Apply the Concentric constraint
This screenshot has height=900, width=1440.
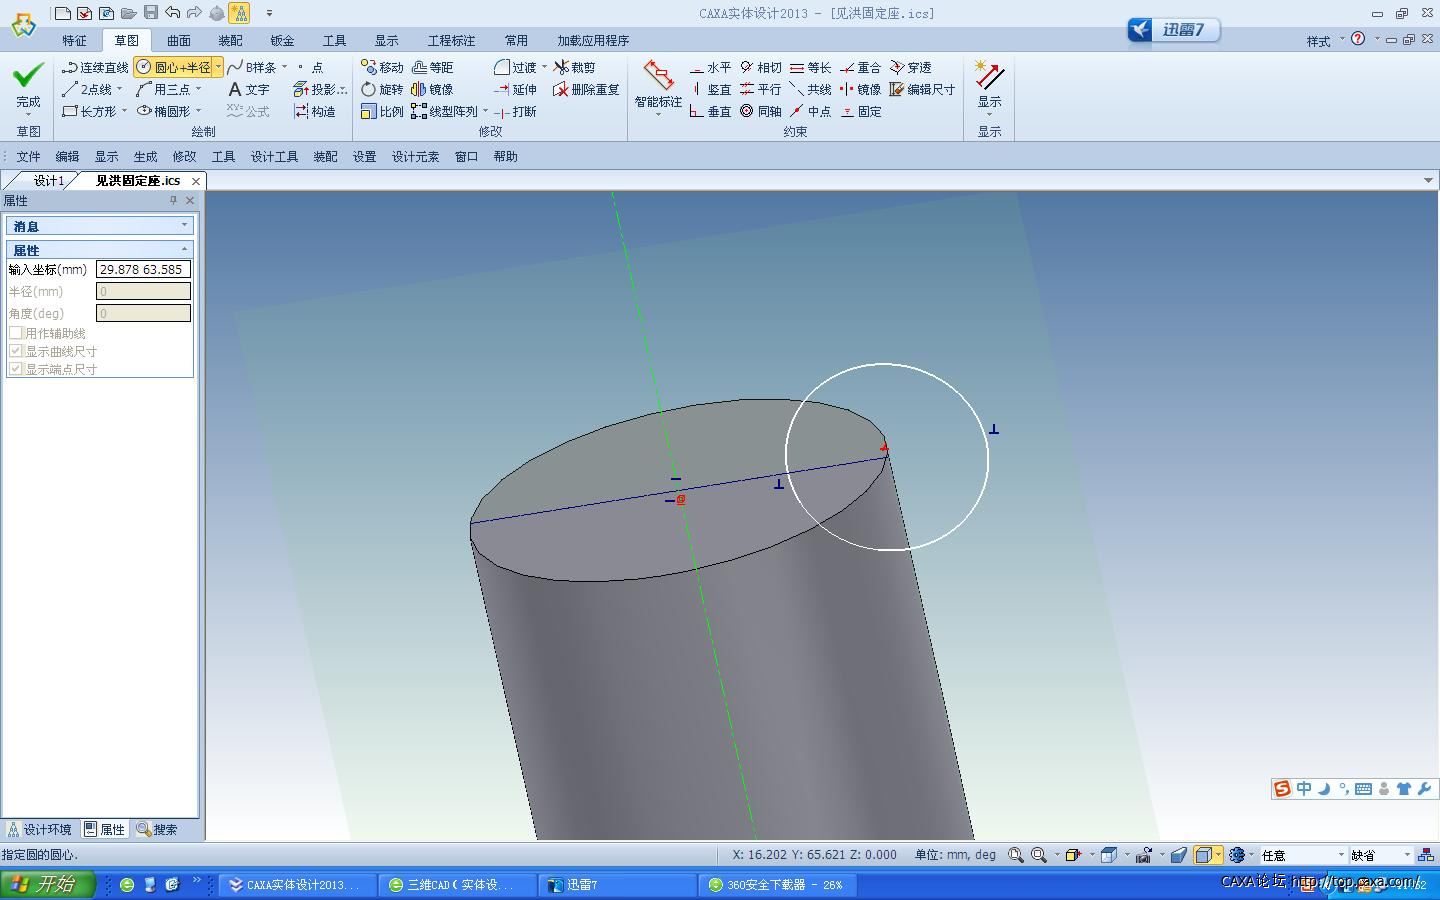pyautogui.click(x=761, y=111)
